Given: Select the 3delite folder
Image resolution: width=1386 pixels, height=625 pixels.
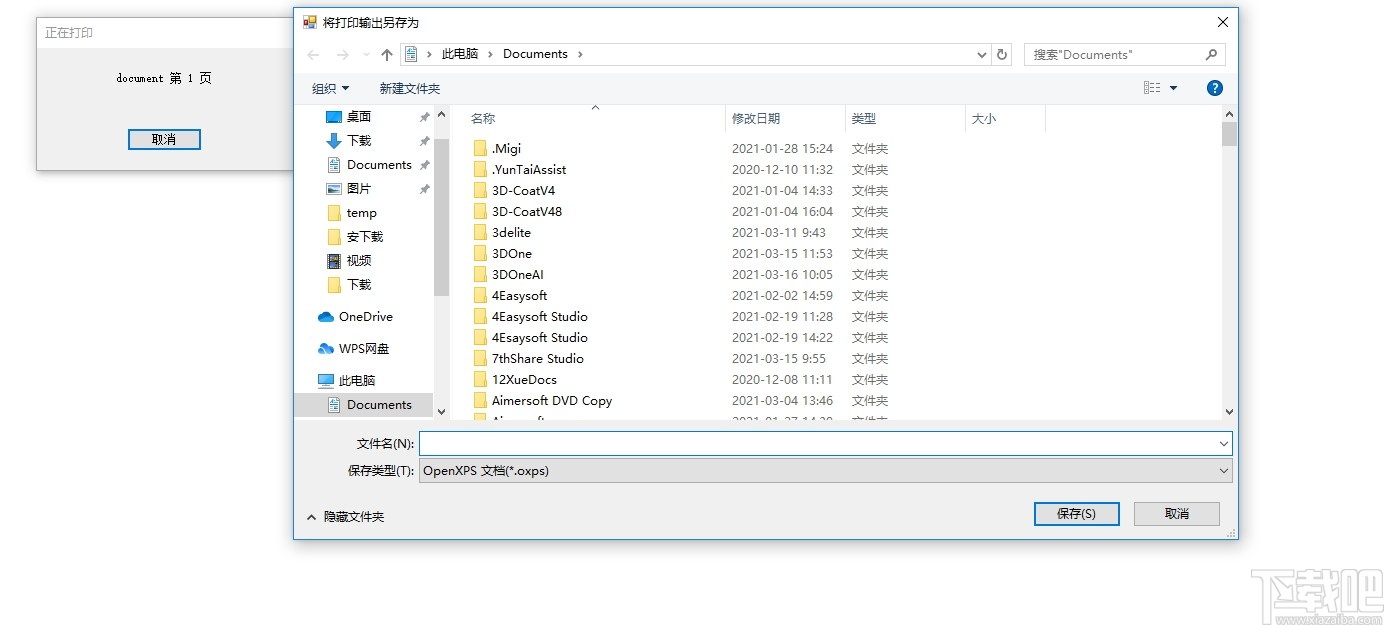Looking at the screenshot, I should click(511, 233).
